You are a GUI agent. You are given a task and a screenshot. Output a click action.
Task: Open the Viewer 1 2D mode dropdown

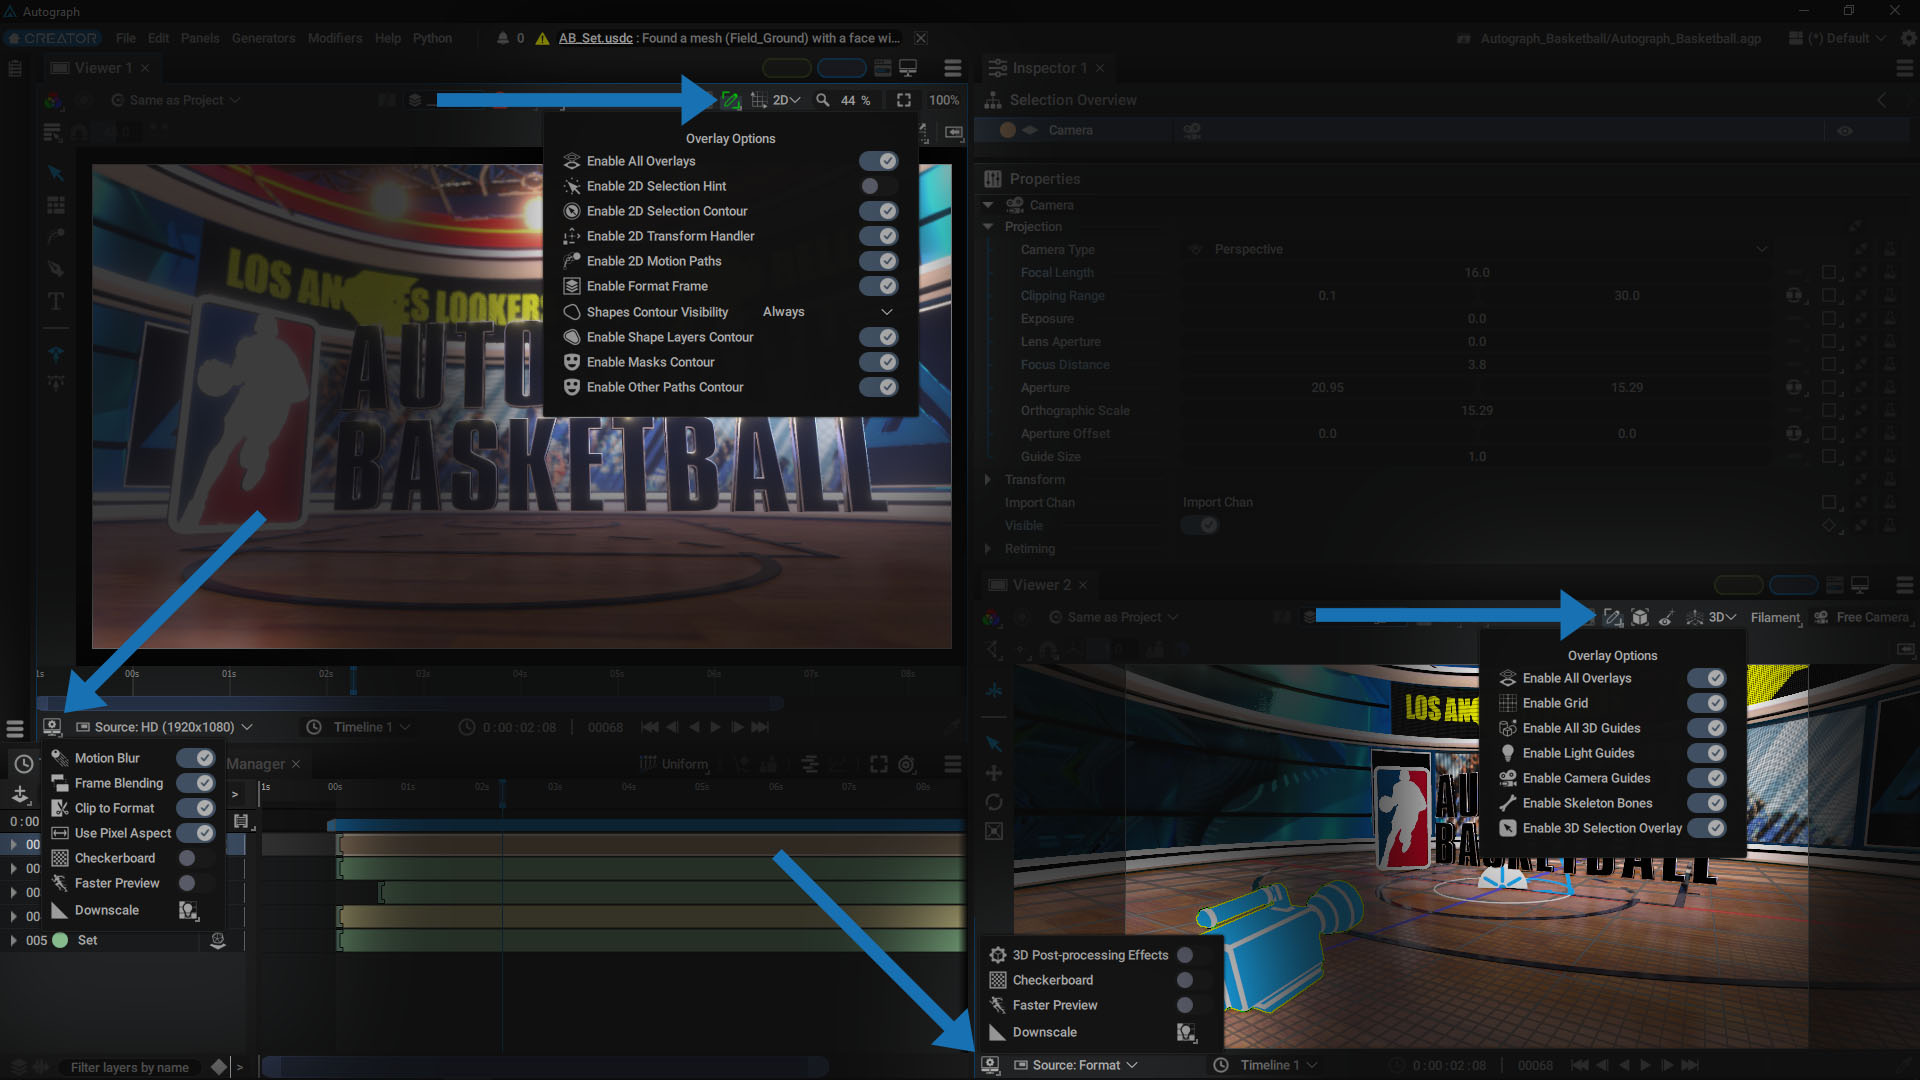(786, 100)
